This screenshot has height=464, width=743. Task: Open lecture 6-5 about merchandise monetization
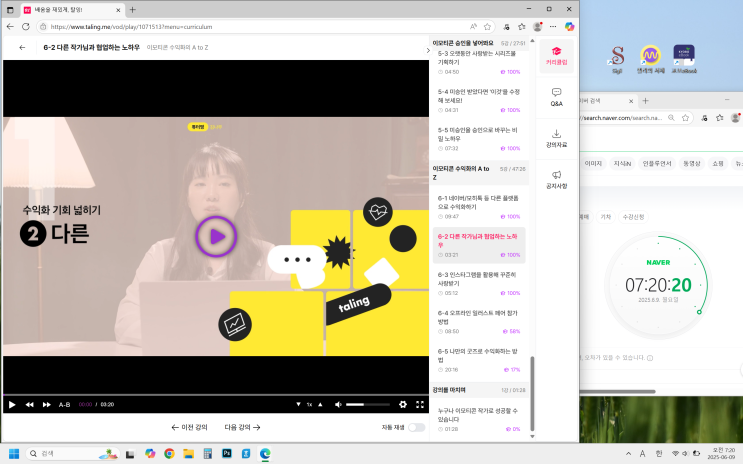point(479,360)
